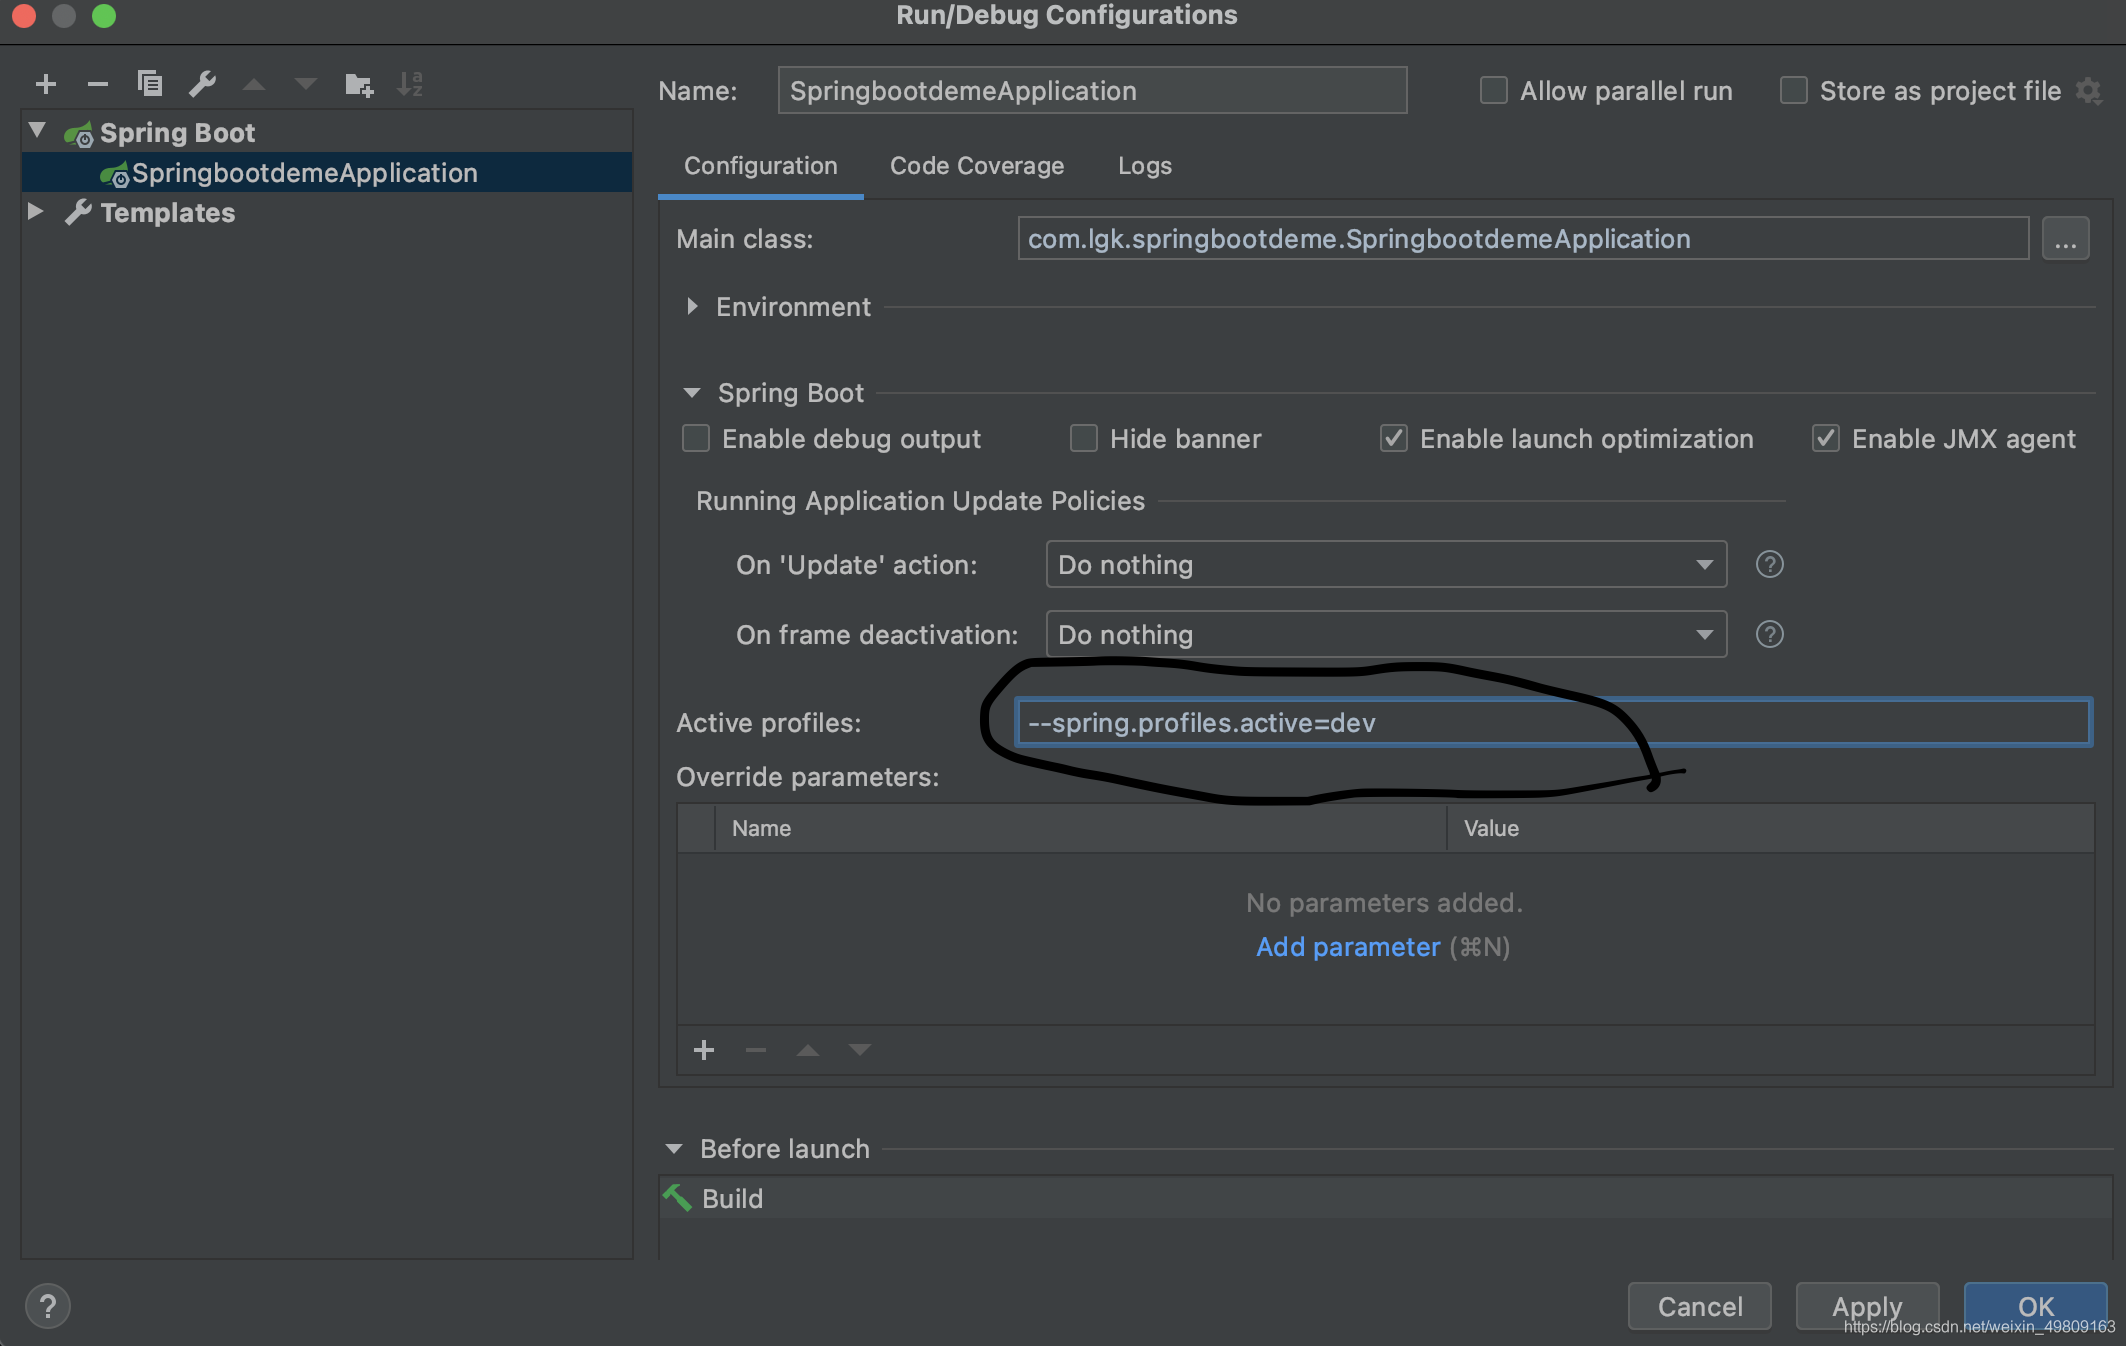Collapse the Spring Boot settings section
This screenshot has width=2126, height=1346.
pos(692,393)
